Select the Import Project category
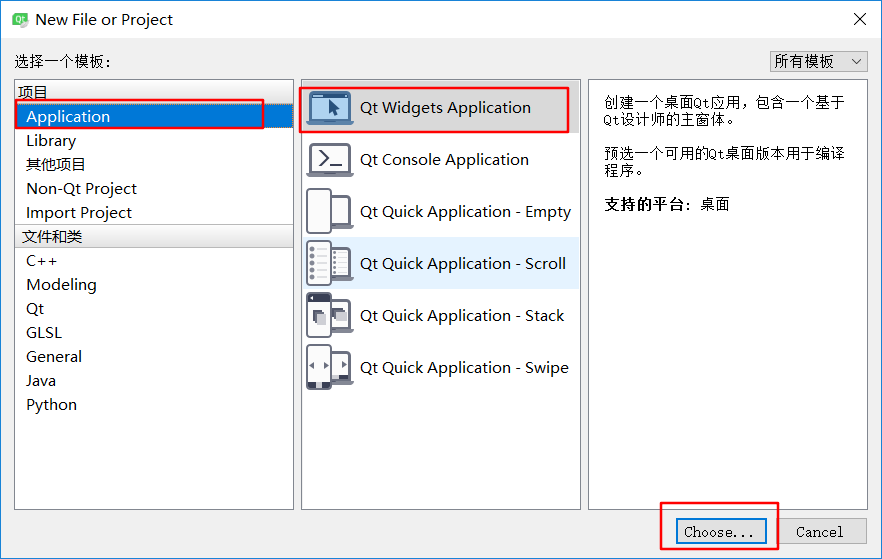The image size is (882, 559). pyautogui.click(x=154, y=213)
